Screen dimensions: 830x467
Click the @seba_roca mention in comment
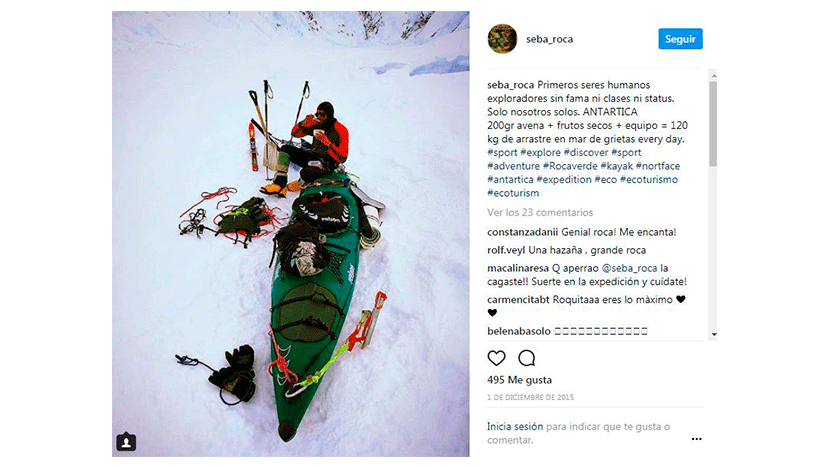pos(629,268)
